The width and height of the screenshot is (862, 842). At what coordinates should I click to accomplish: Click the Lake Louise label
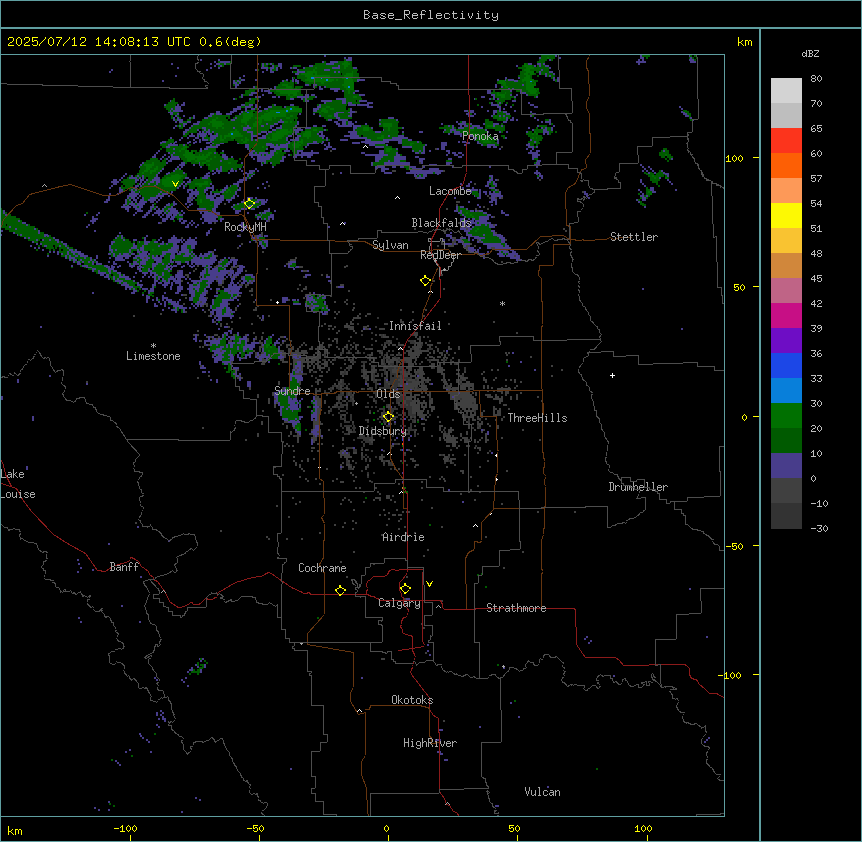point(18,484)
